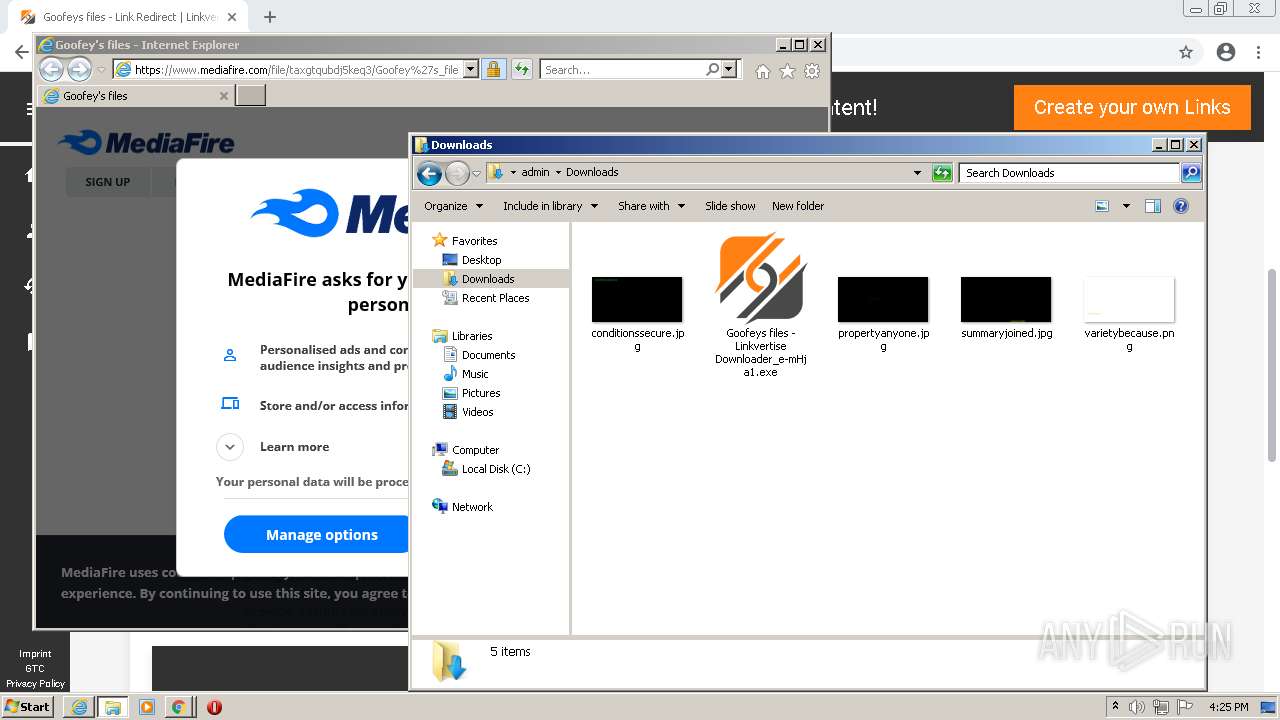Click the change view icon in Downloads toolbar

coord(1102,206)
